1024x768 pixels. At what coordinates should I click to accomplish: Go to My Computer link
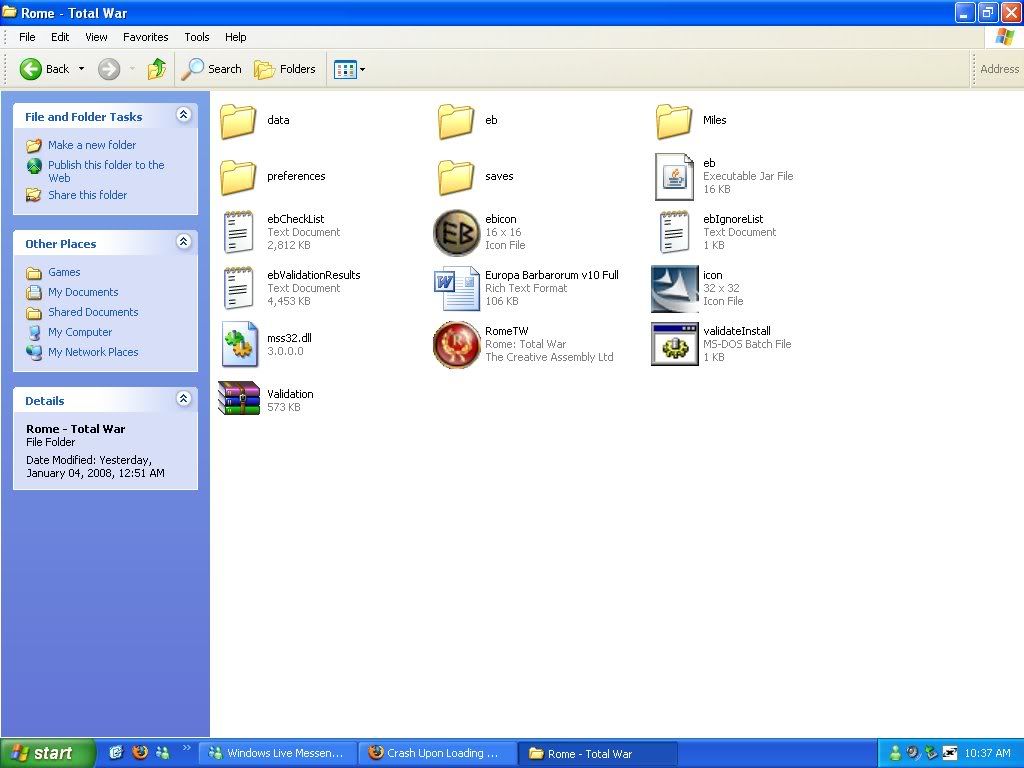pyautogui.click(x=80, y=332)
